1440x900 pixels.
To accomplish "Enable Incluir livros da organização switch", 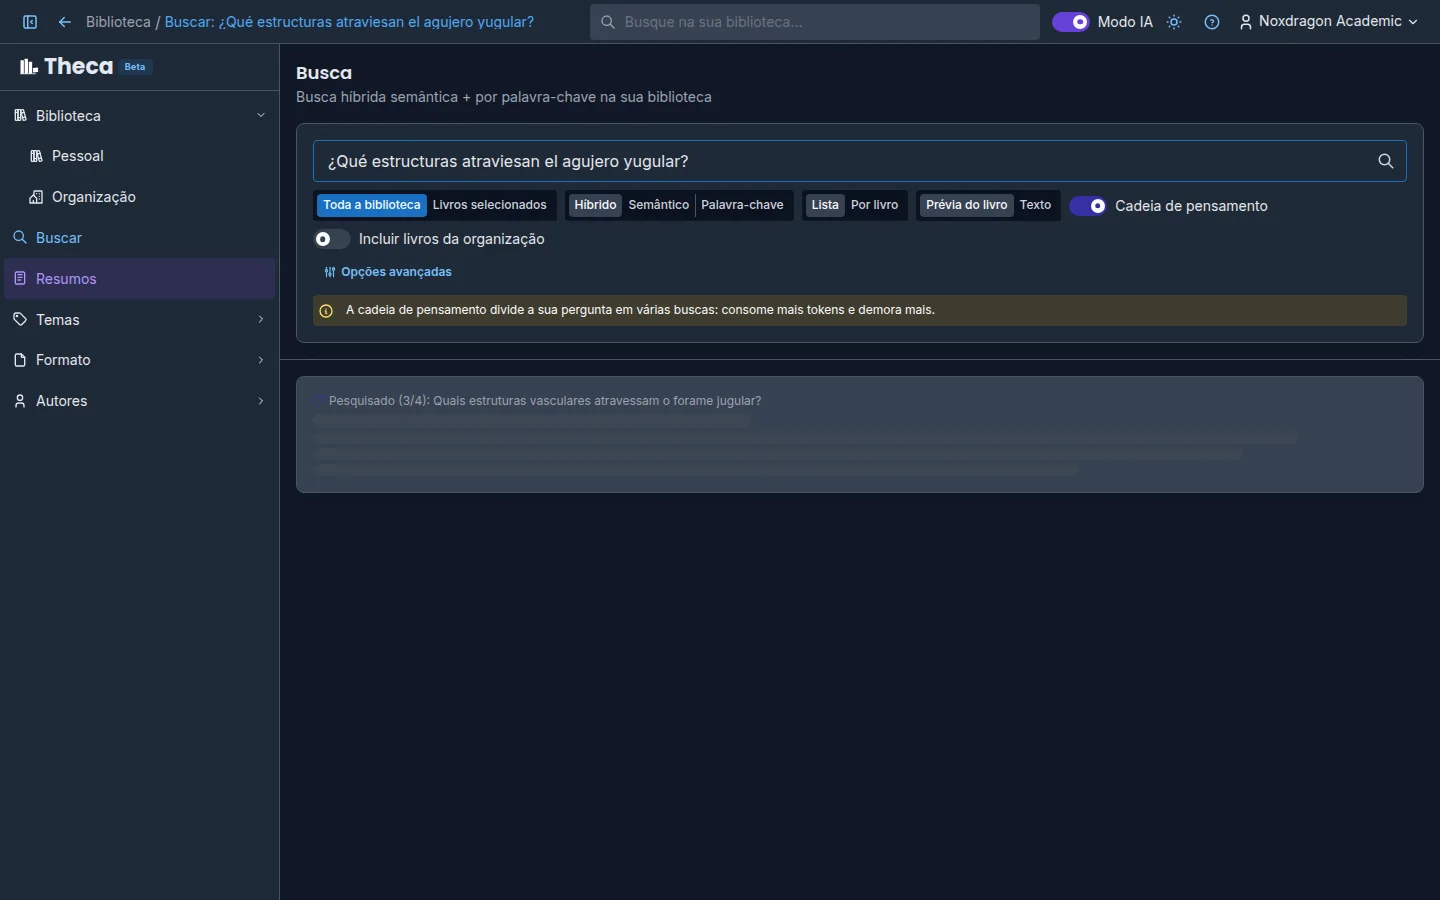I will pos(332,239).
